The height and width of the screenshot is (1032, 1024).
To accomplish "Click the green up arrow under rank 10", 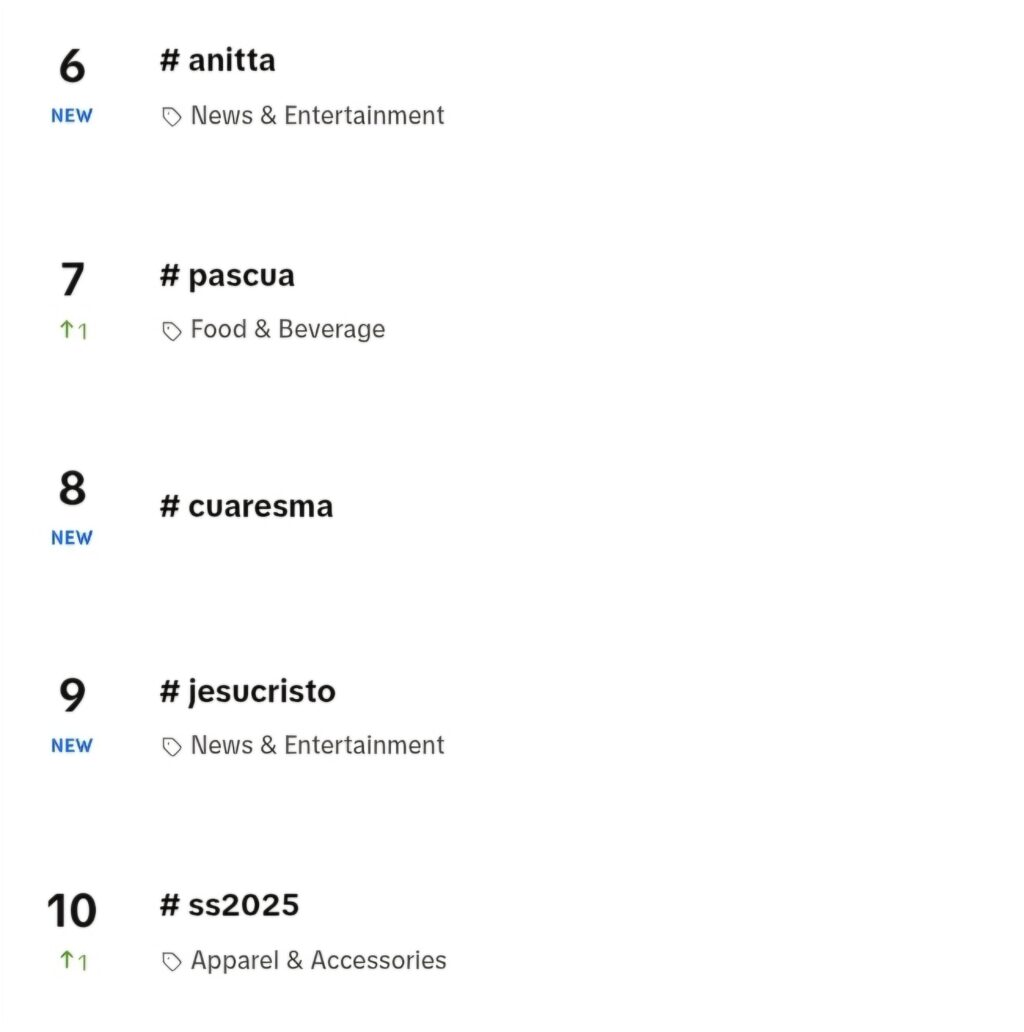I will [x=66, y=960].
